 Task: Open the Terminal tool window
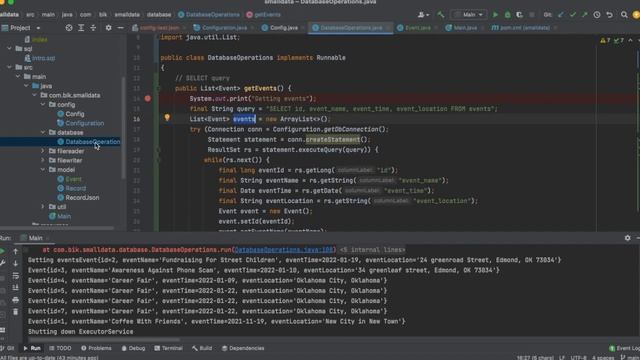(168, 348)
